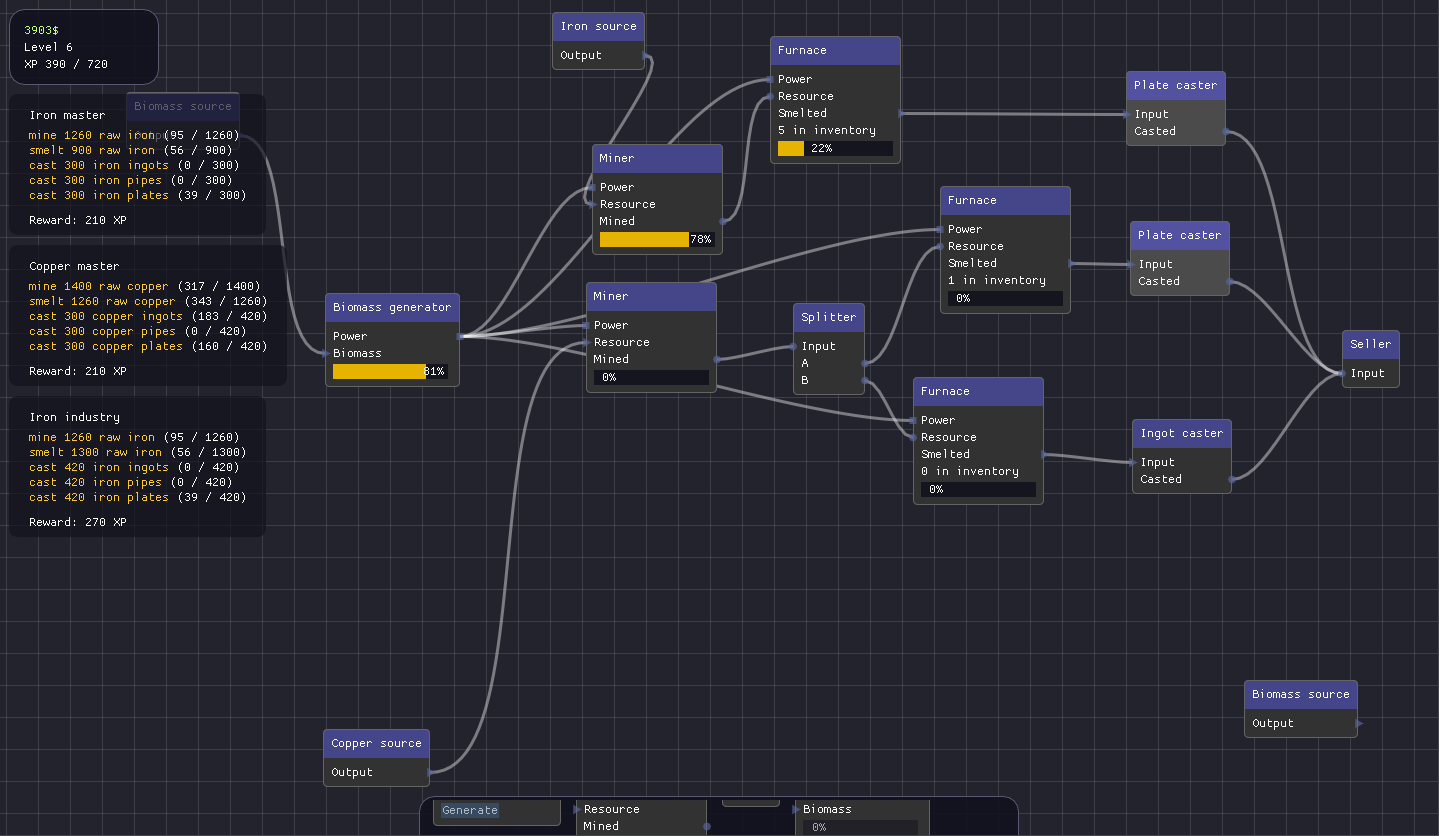Image resolution: width=1439 pixels, height=836 pixels.
Task: Click the Resource label in the bottom bar
Action: 611,809
